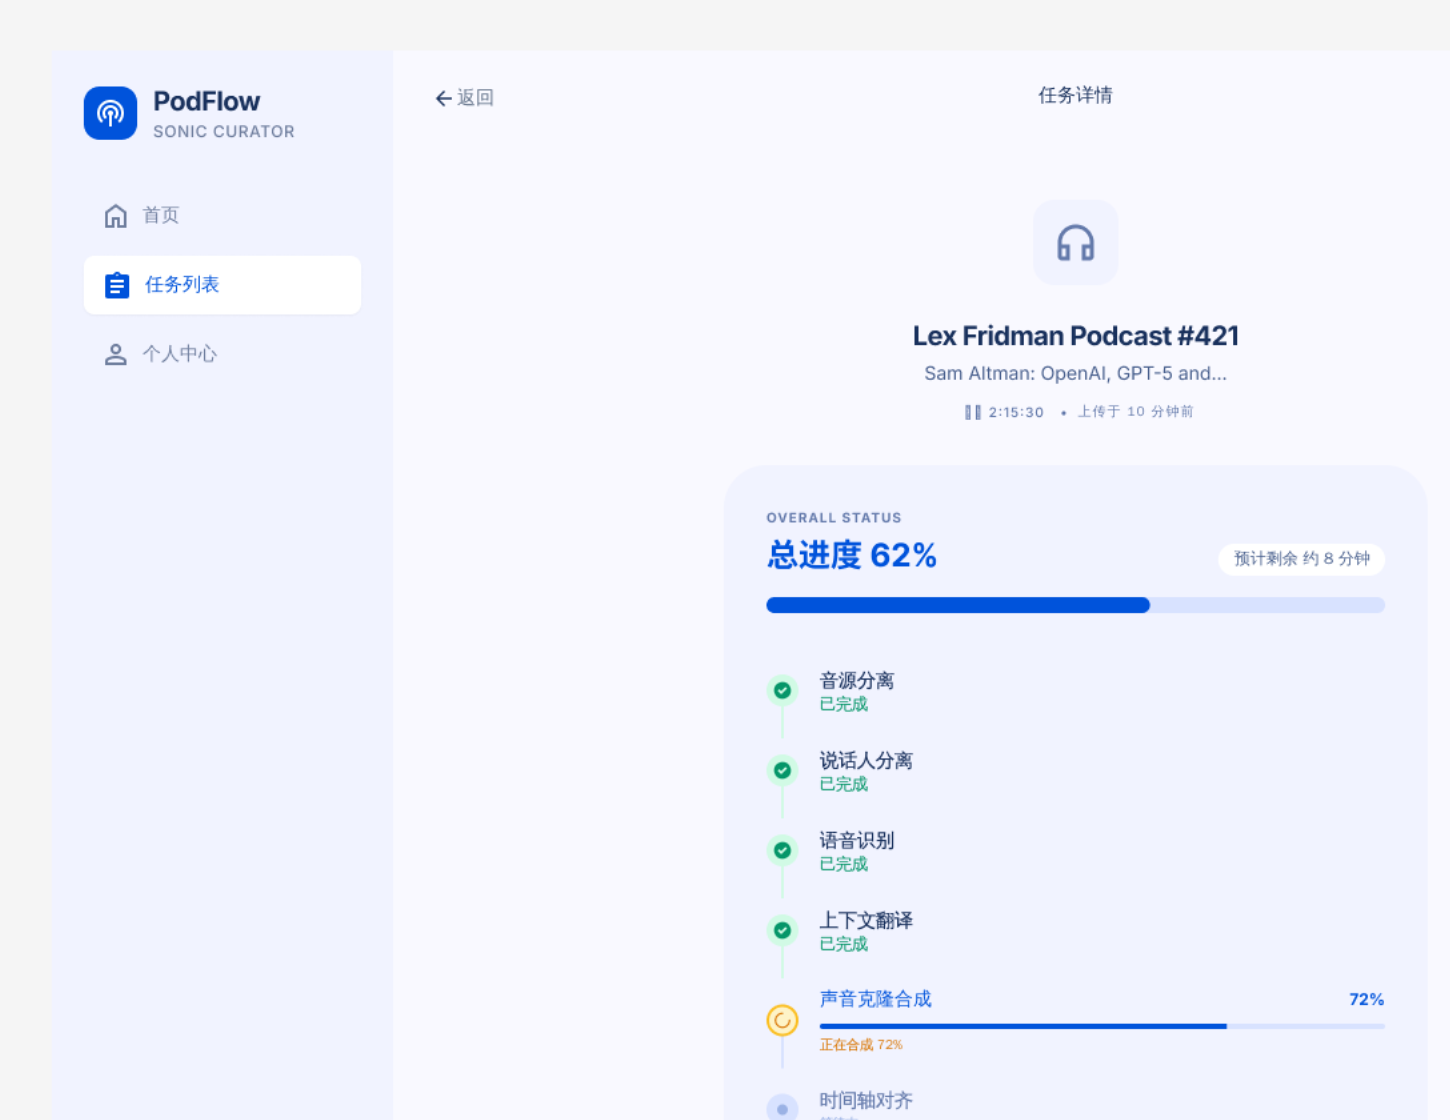Click the green check icon for 说话人分离

pyautogui.click(x=782, y=770)
